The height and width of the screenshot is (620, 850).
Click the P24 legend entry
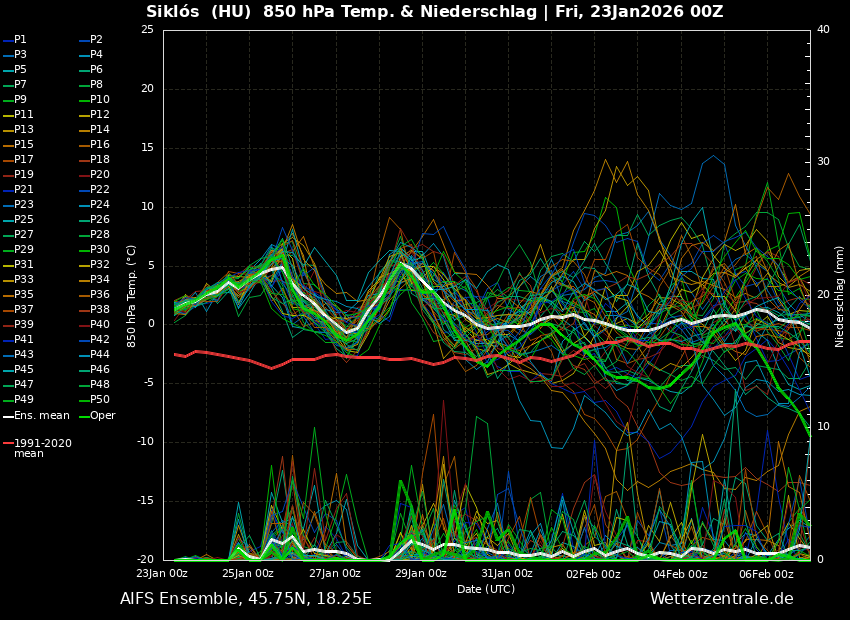[x=100, y=205]
